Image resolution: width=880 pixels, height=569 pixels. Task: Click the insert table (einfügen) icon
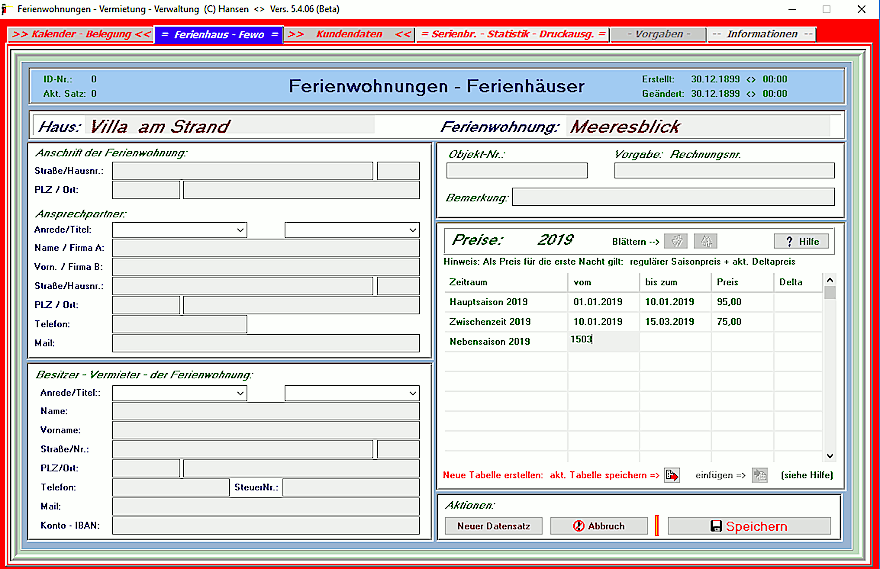759,475
